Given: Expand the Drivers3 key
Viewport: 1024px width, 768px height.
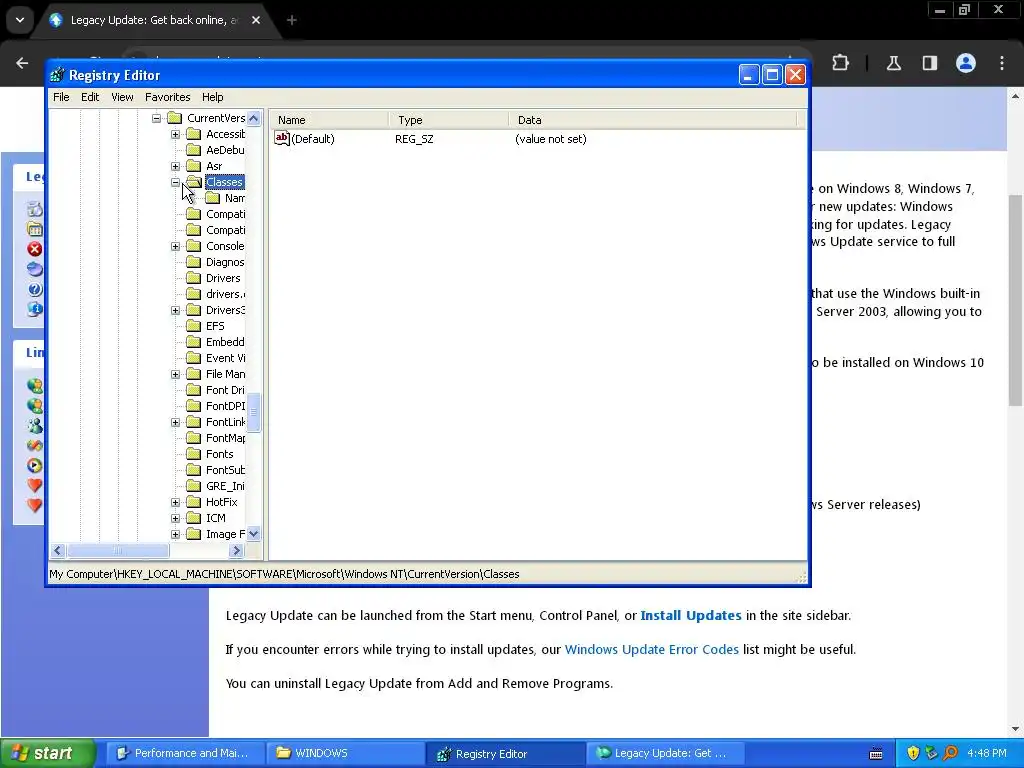Looking at the screenshot, I should [x=176, y=310].
